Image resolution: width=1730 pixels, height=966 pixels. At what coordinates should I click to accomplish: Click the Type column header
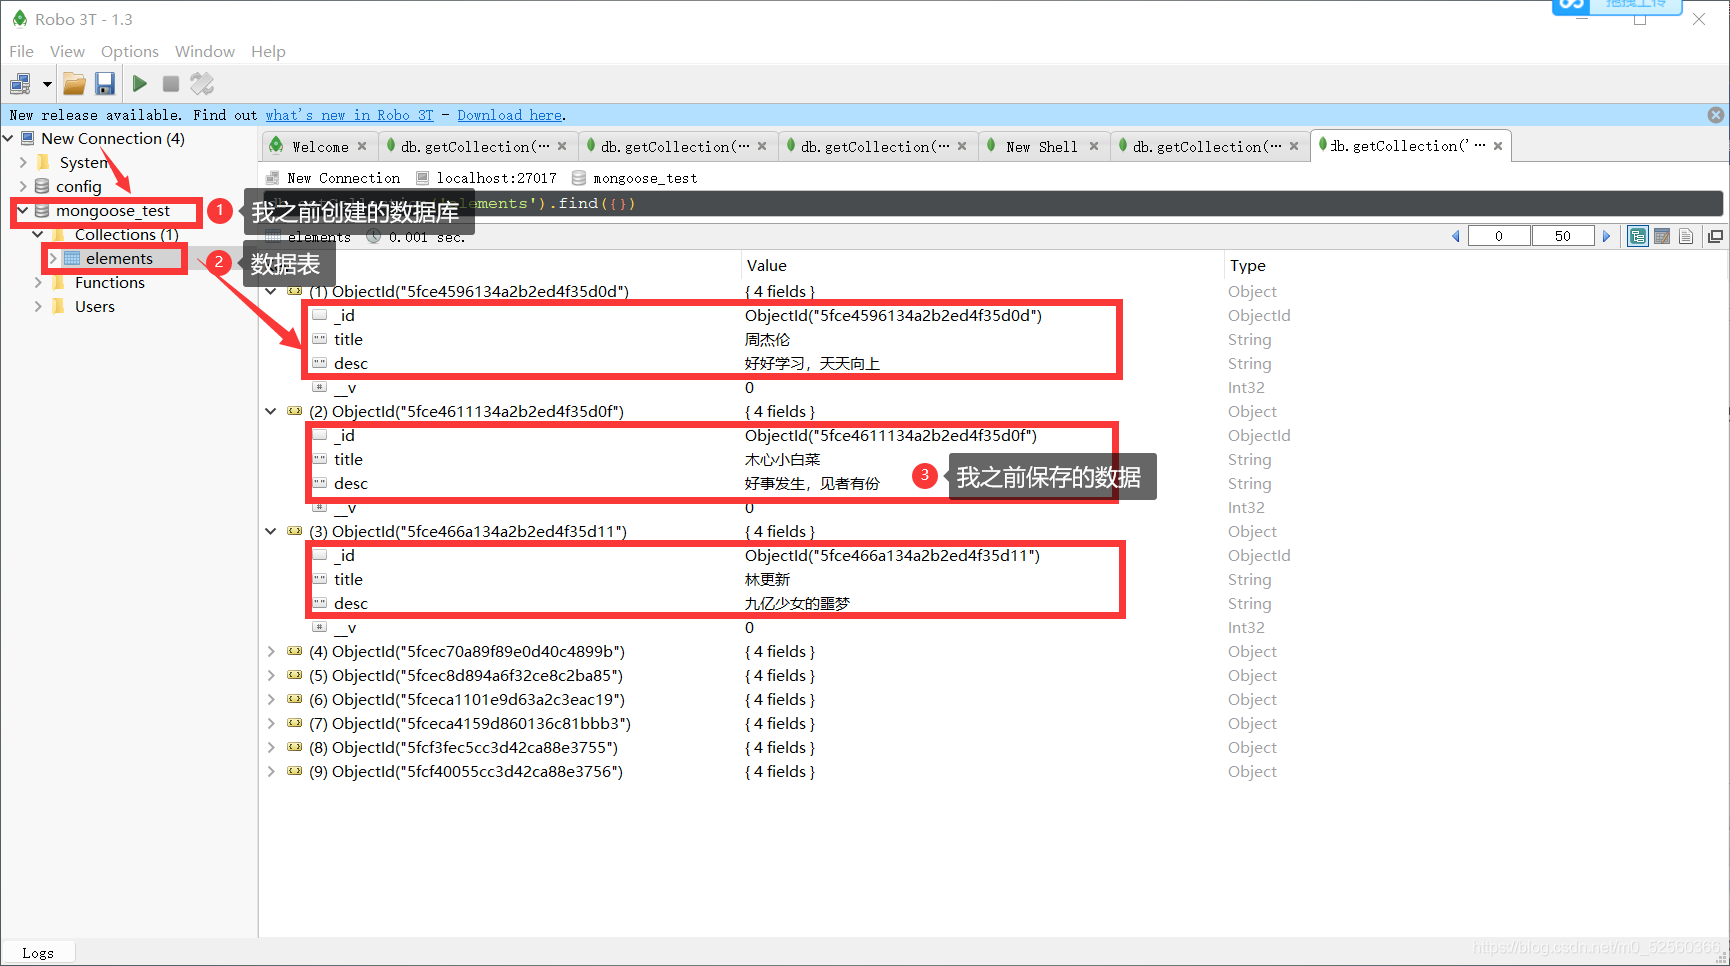point(1247,265)
